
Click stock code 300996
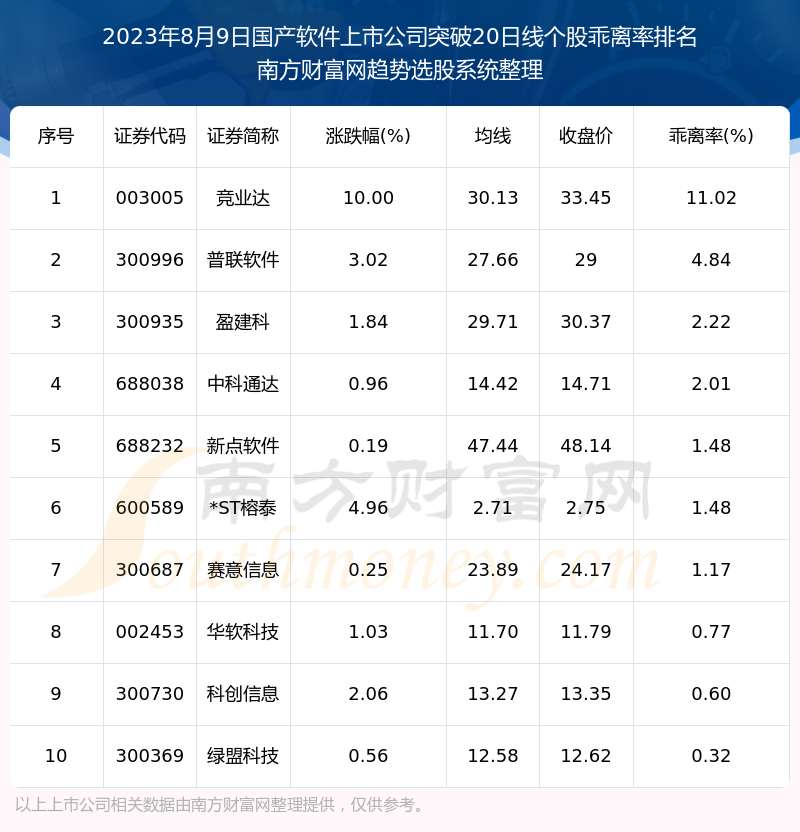[x=150, y=260]
